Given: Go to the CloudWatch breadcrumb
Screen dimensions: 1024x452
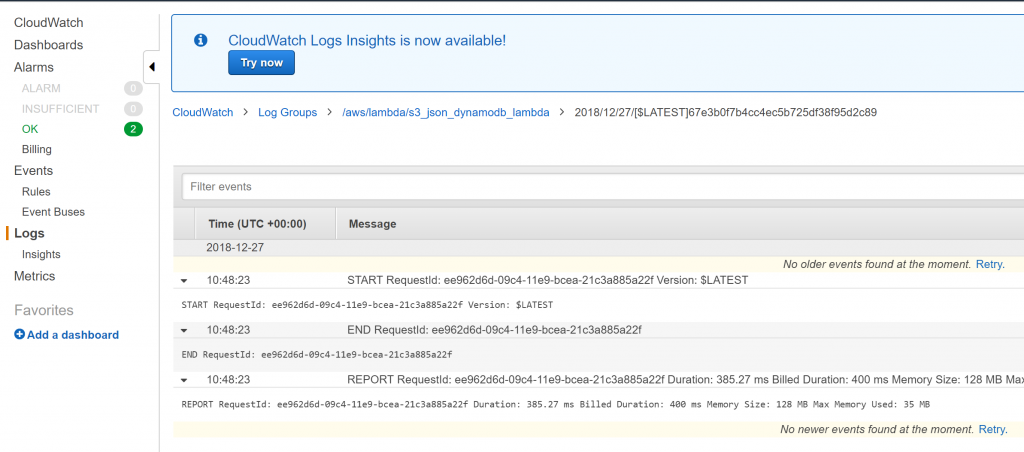Looking at the screenshot, I should pos(202,112).
